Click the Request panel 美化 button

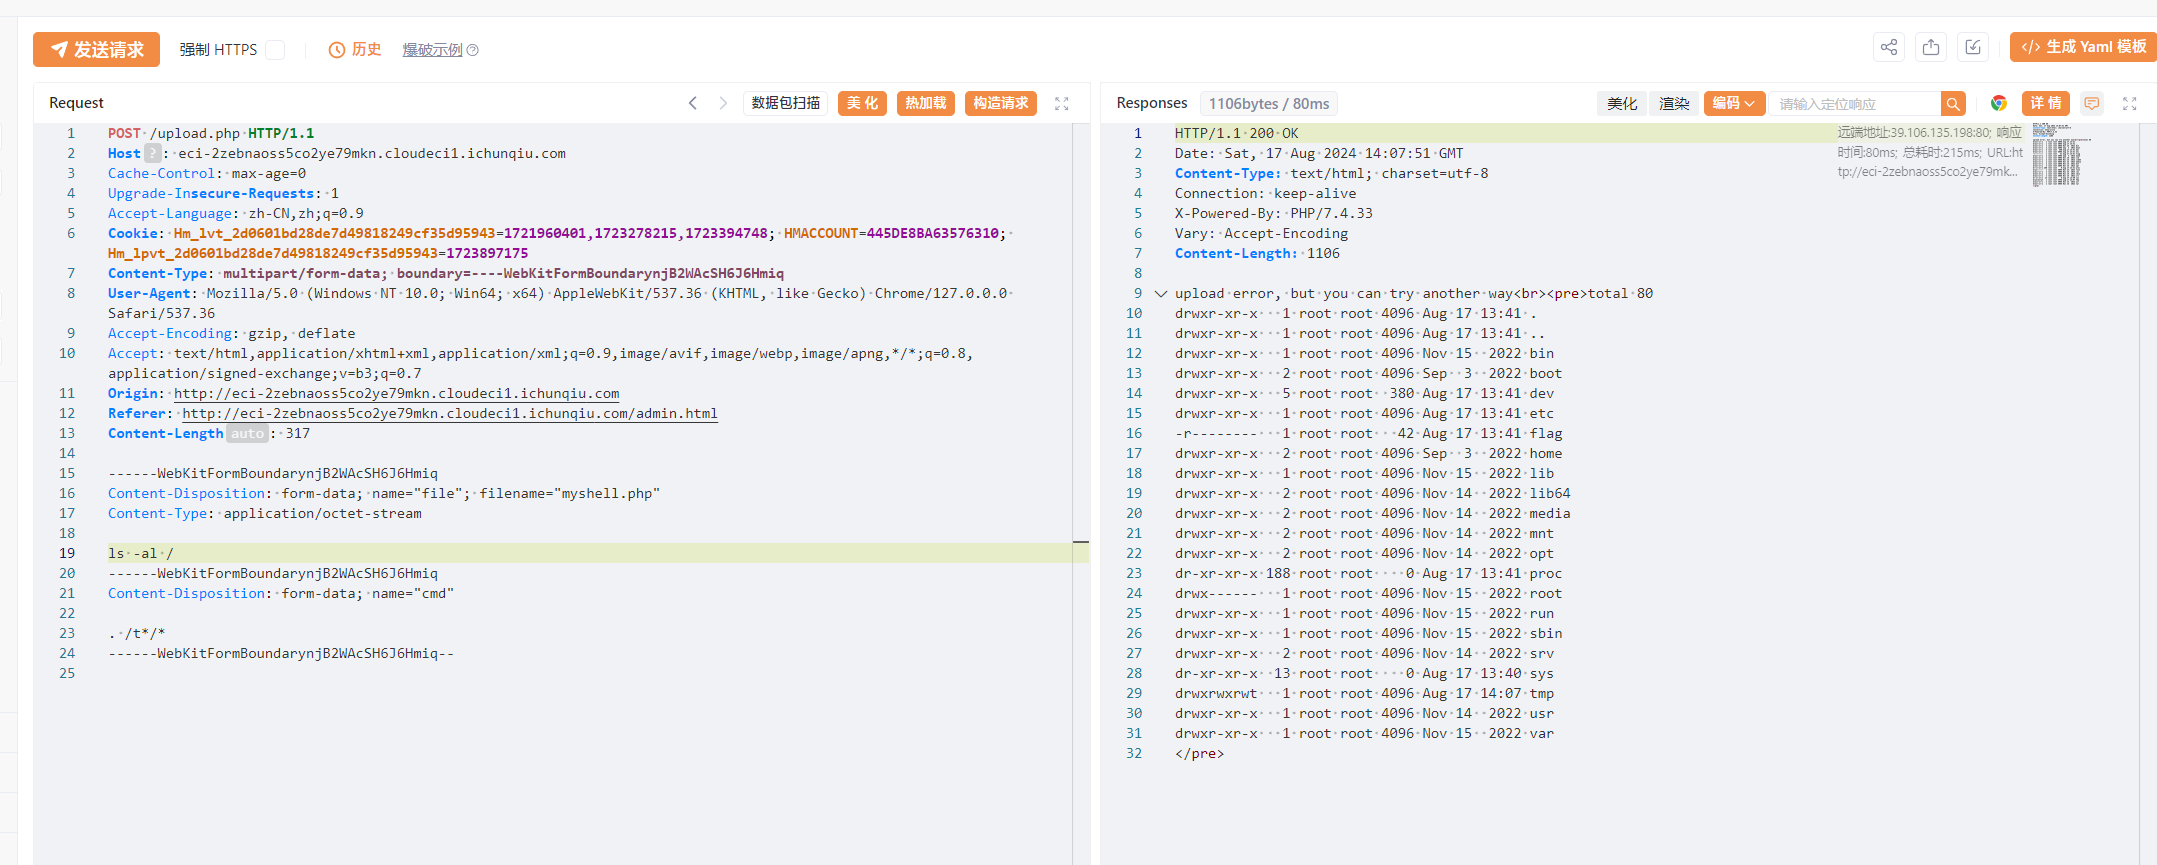pyautogui.click(x=862, y=103)
